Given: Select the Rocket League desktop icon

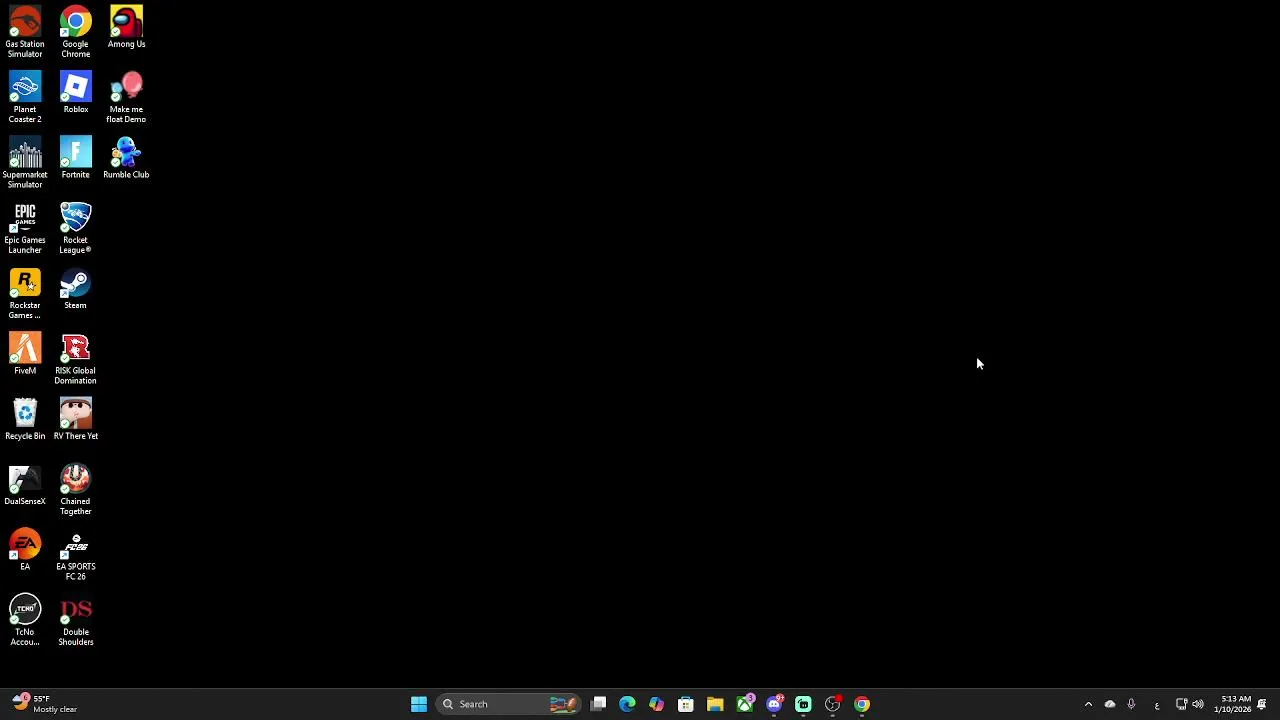Looking at the screenshot, I should click(x=75, y=228).
